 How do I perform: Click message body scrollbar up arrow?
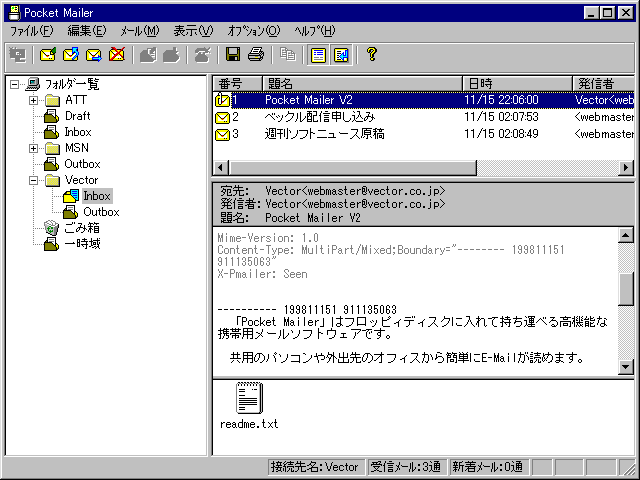(626, 235)
